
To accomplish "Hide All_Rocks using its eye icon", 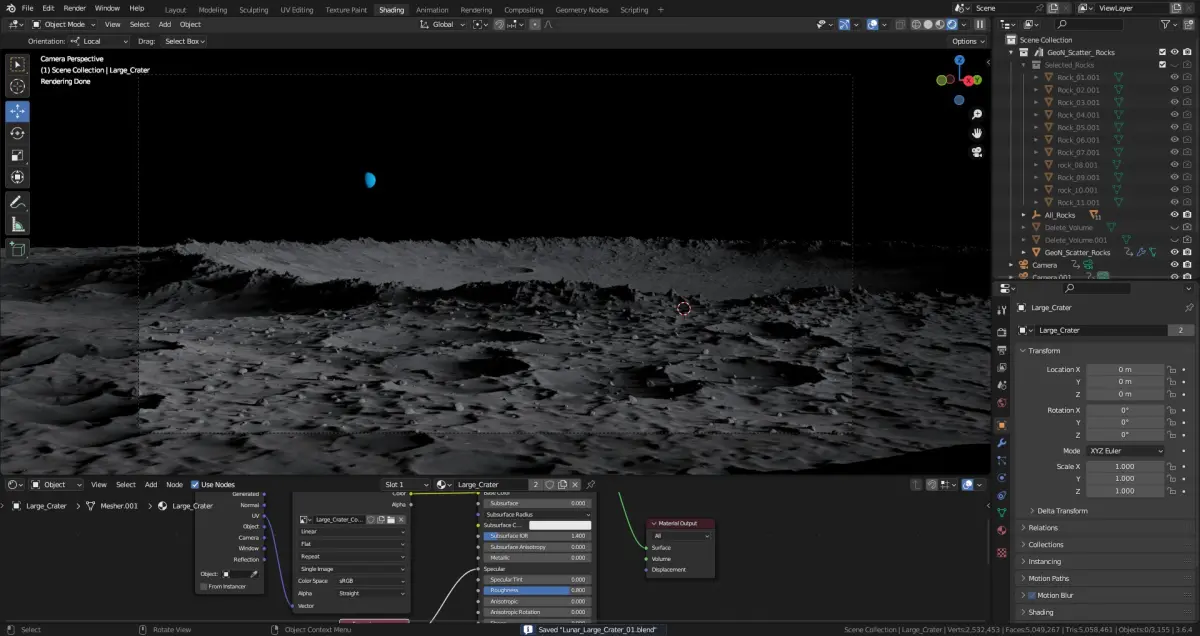I will point(1174,215).
